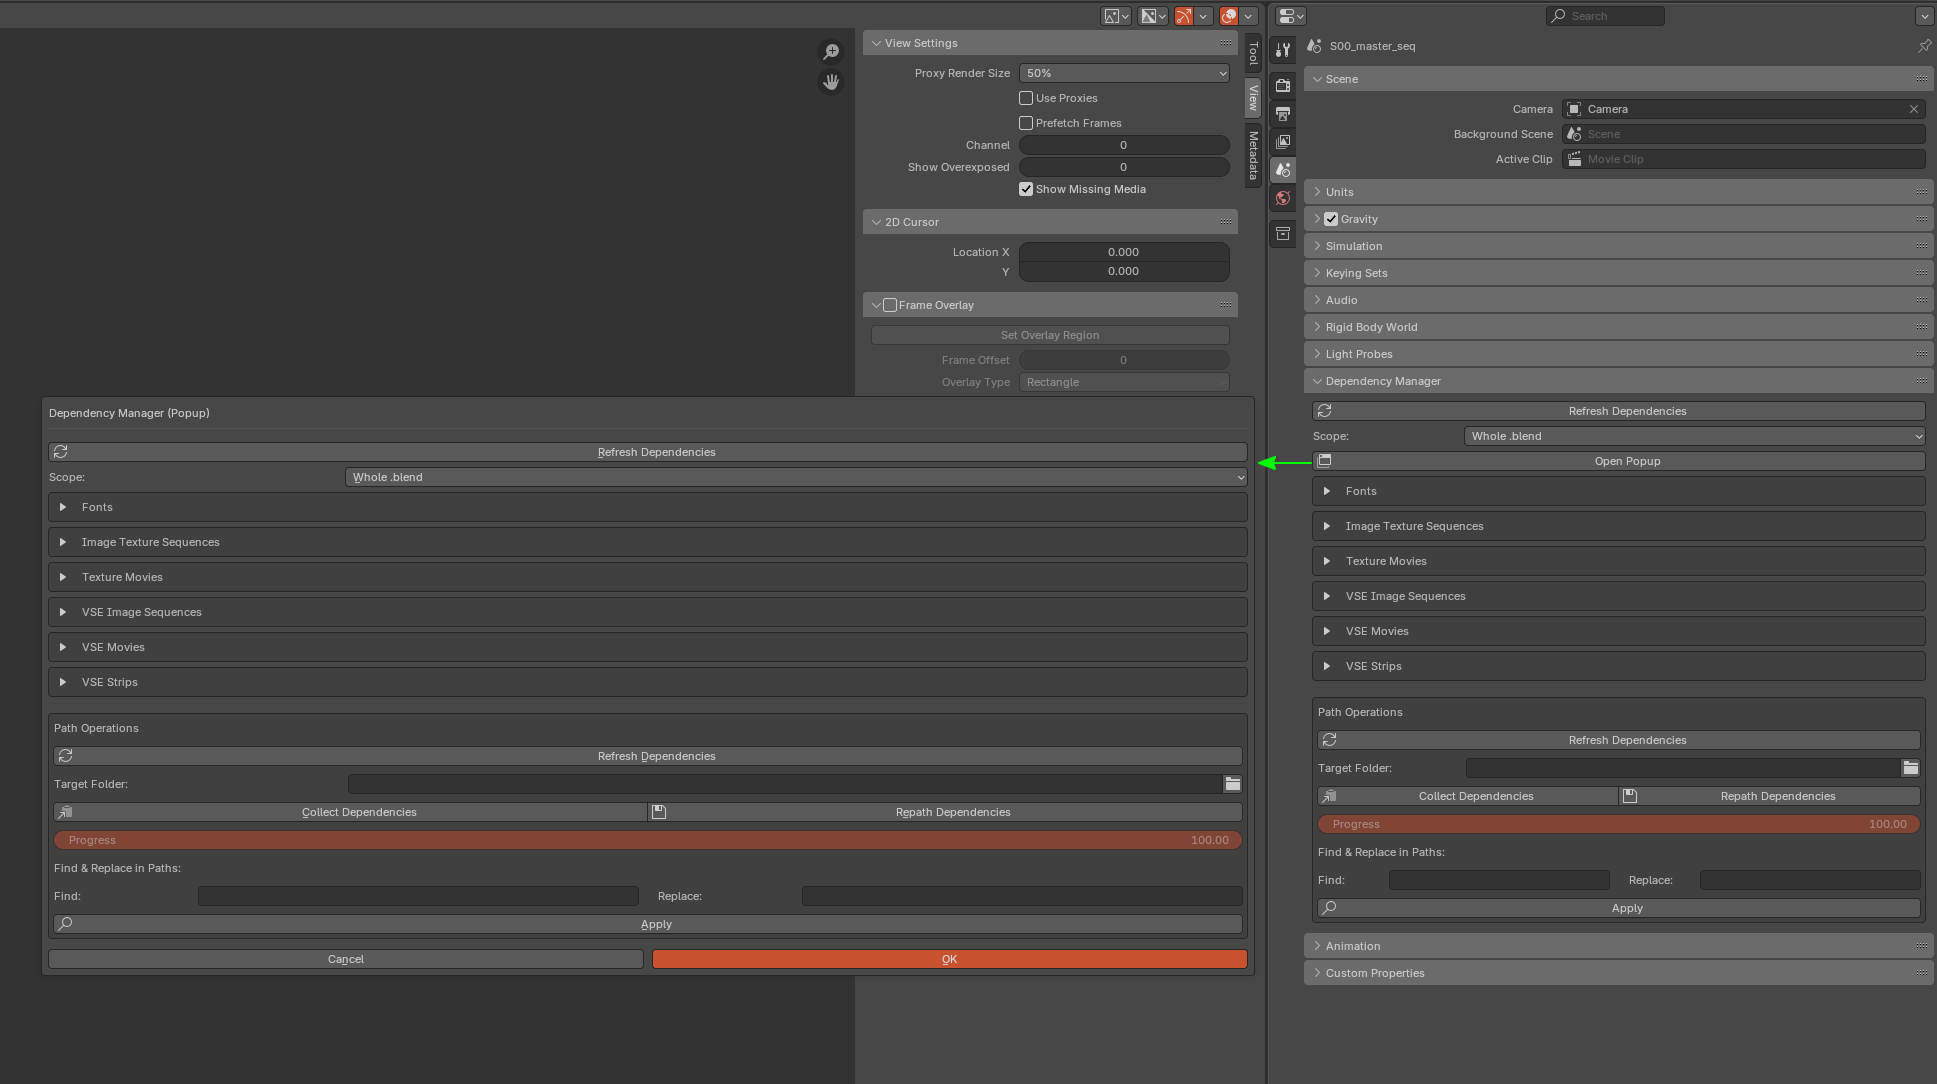Image resolution: width=1937 pixels, height=1084 pixels.
Task: Click the zoom magnifier icon in the preview
Action: (831, 52)
